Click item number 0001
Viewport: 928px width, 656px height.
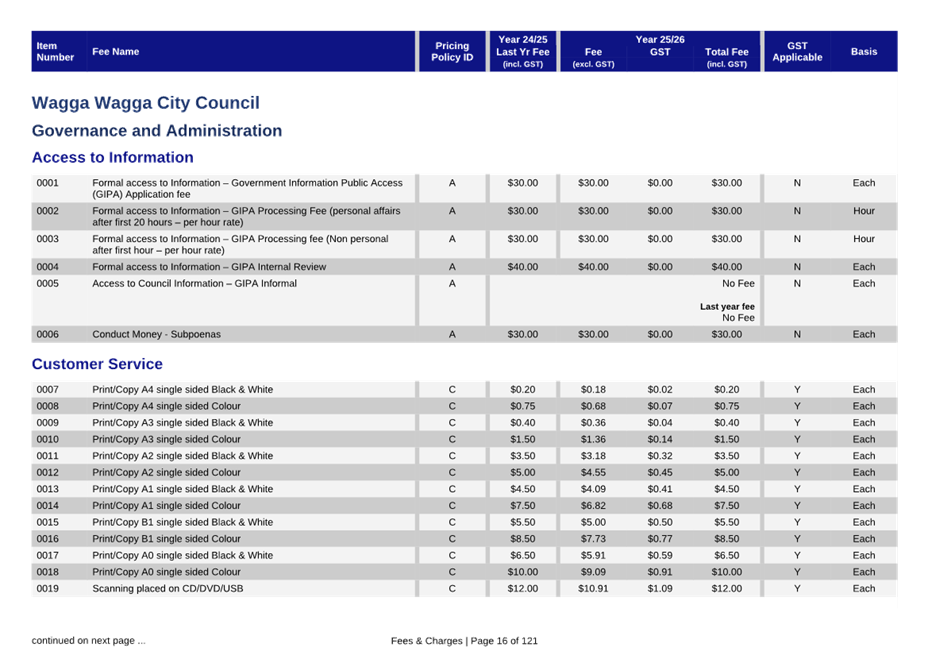[47, 183]
